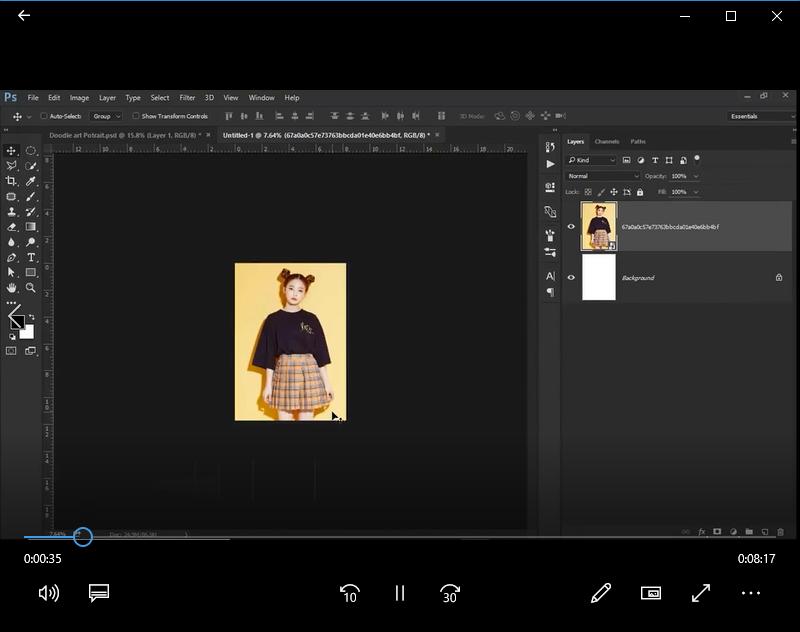
Task: Select the Crop tool
Action: click(12, 181)
